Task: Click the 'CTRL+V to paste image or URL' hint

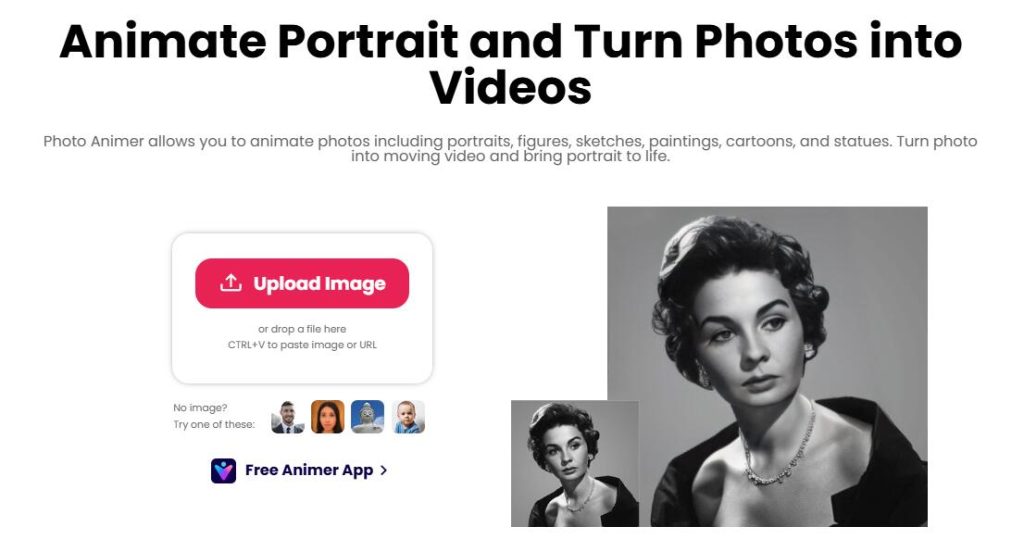Action: 302,344
